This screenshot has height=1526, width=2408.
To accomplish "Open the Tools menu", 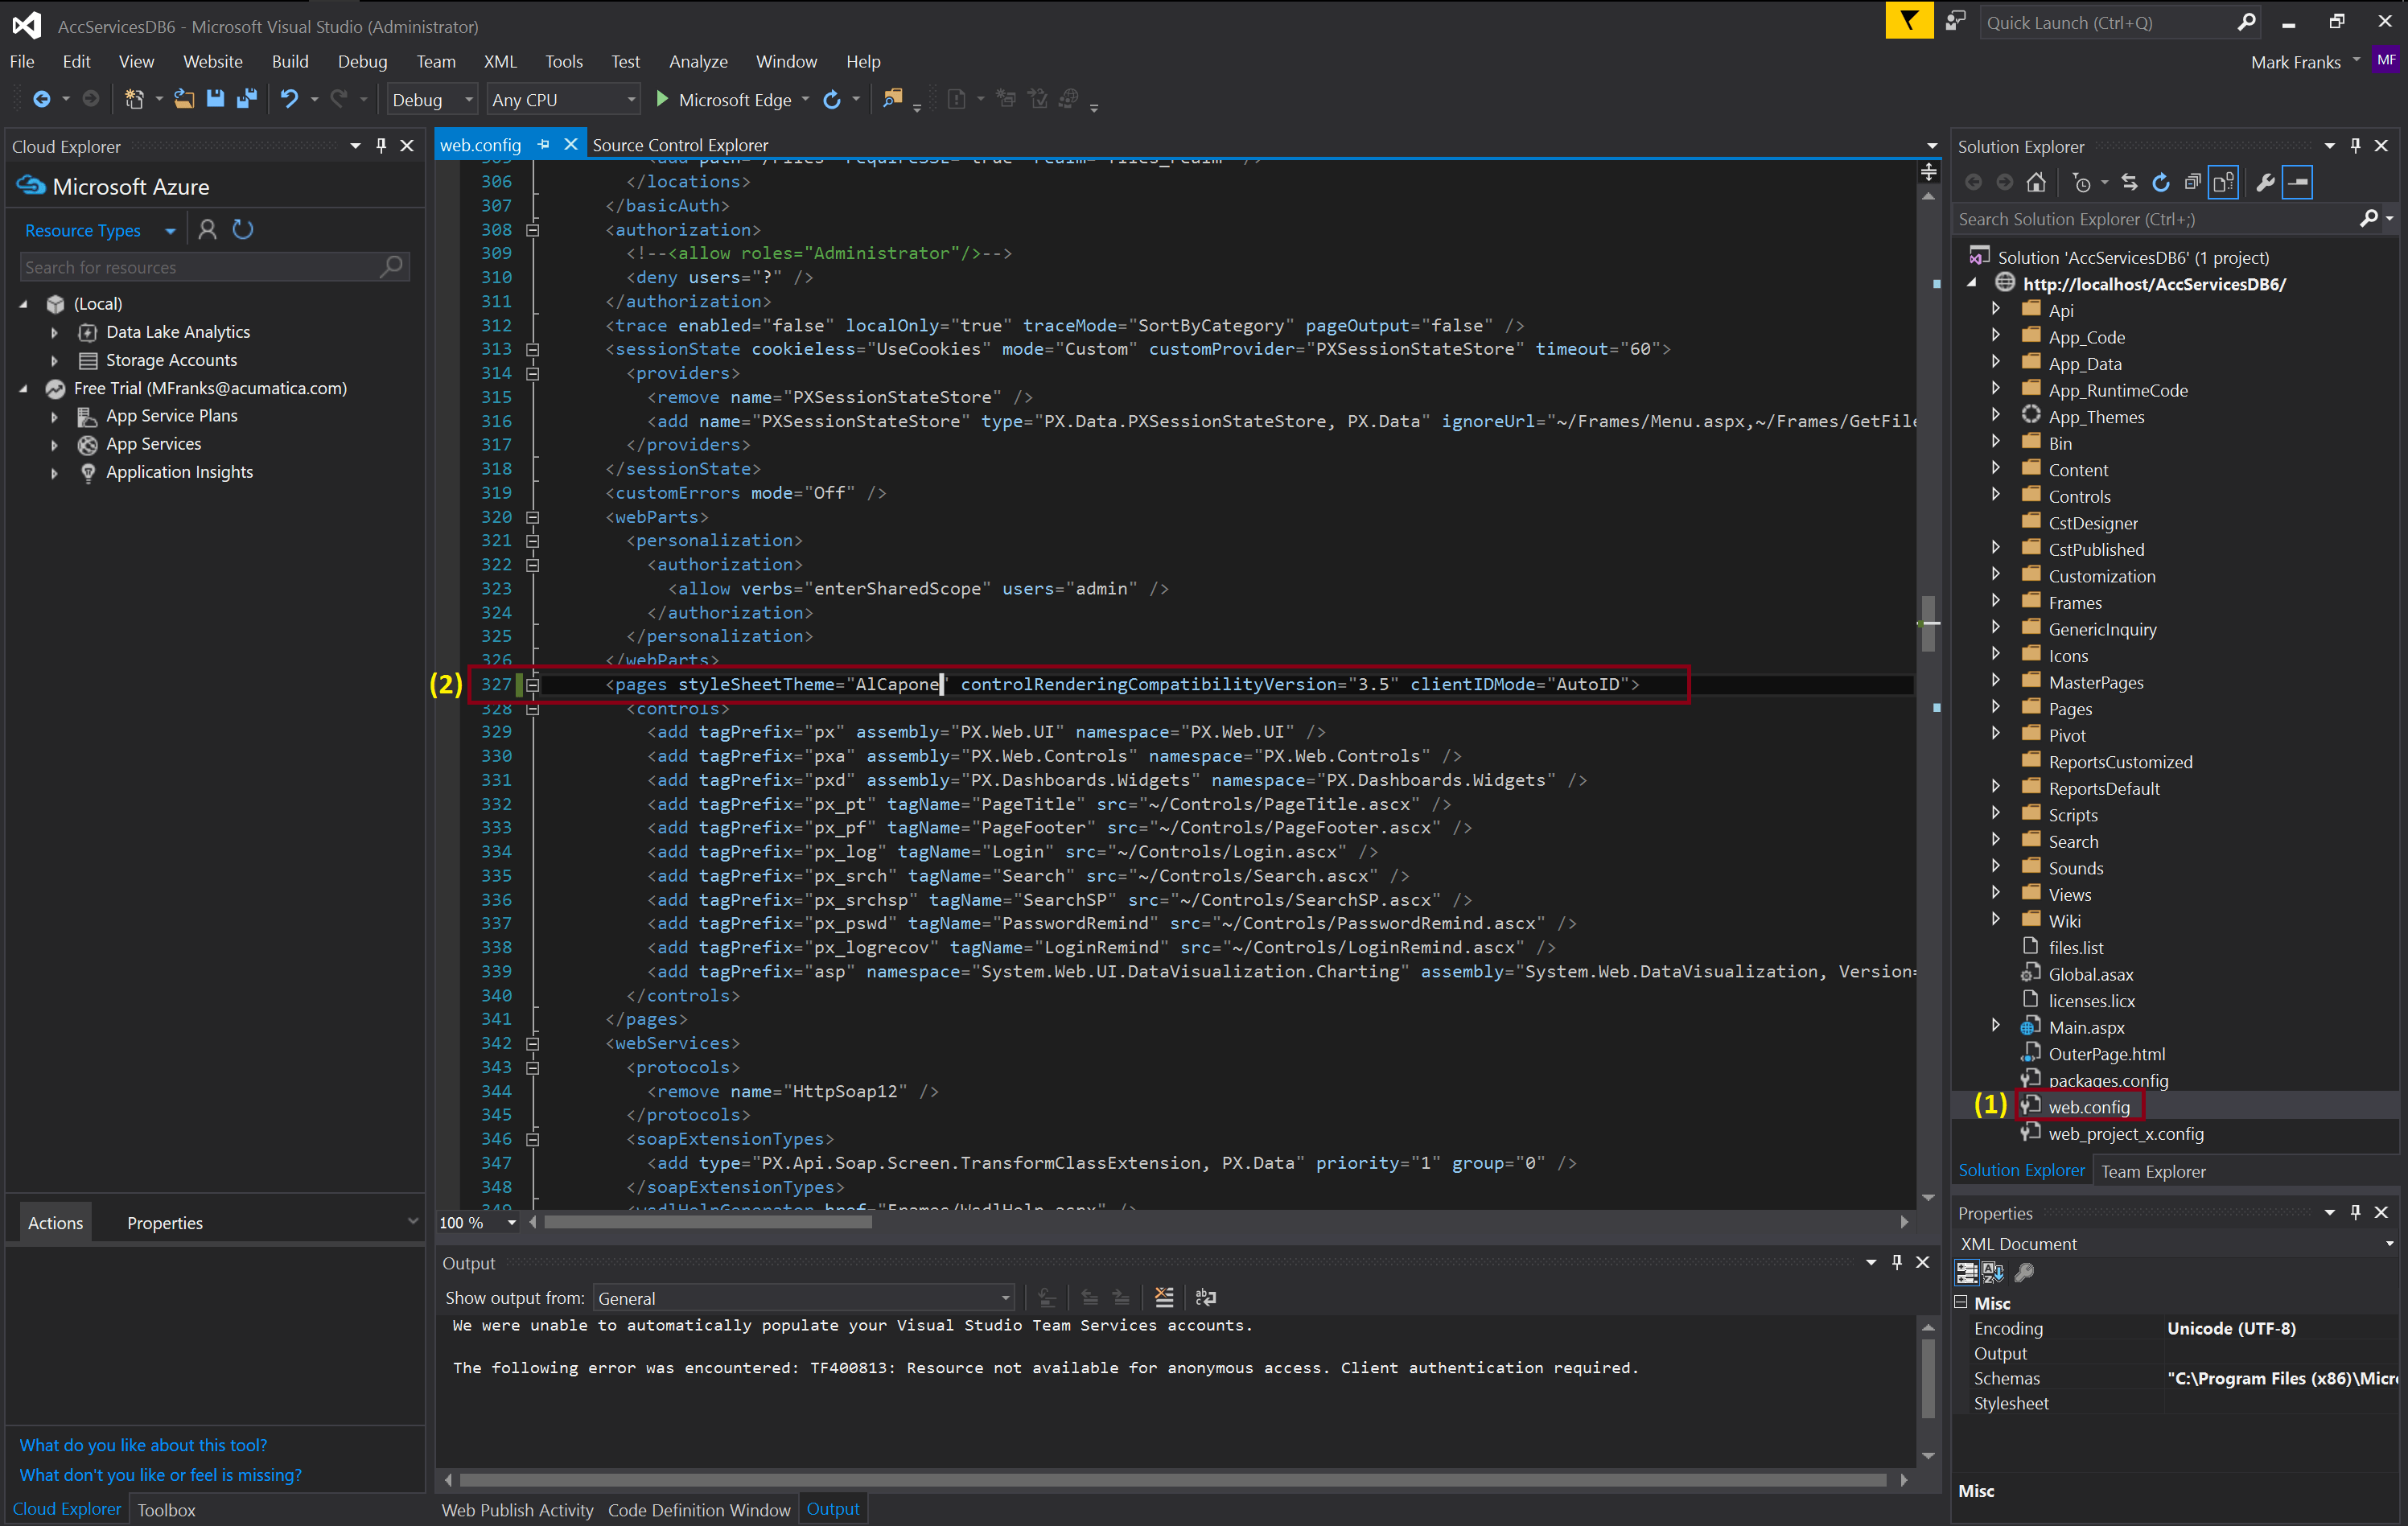I will [564, 62].
